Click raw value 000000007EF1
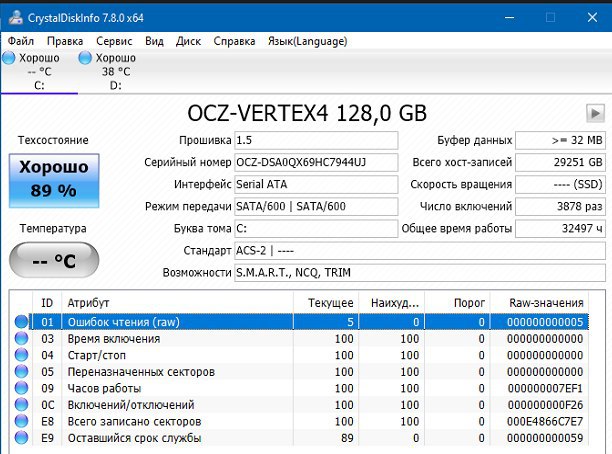 point(545,388)
